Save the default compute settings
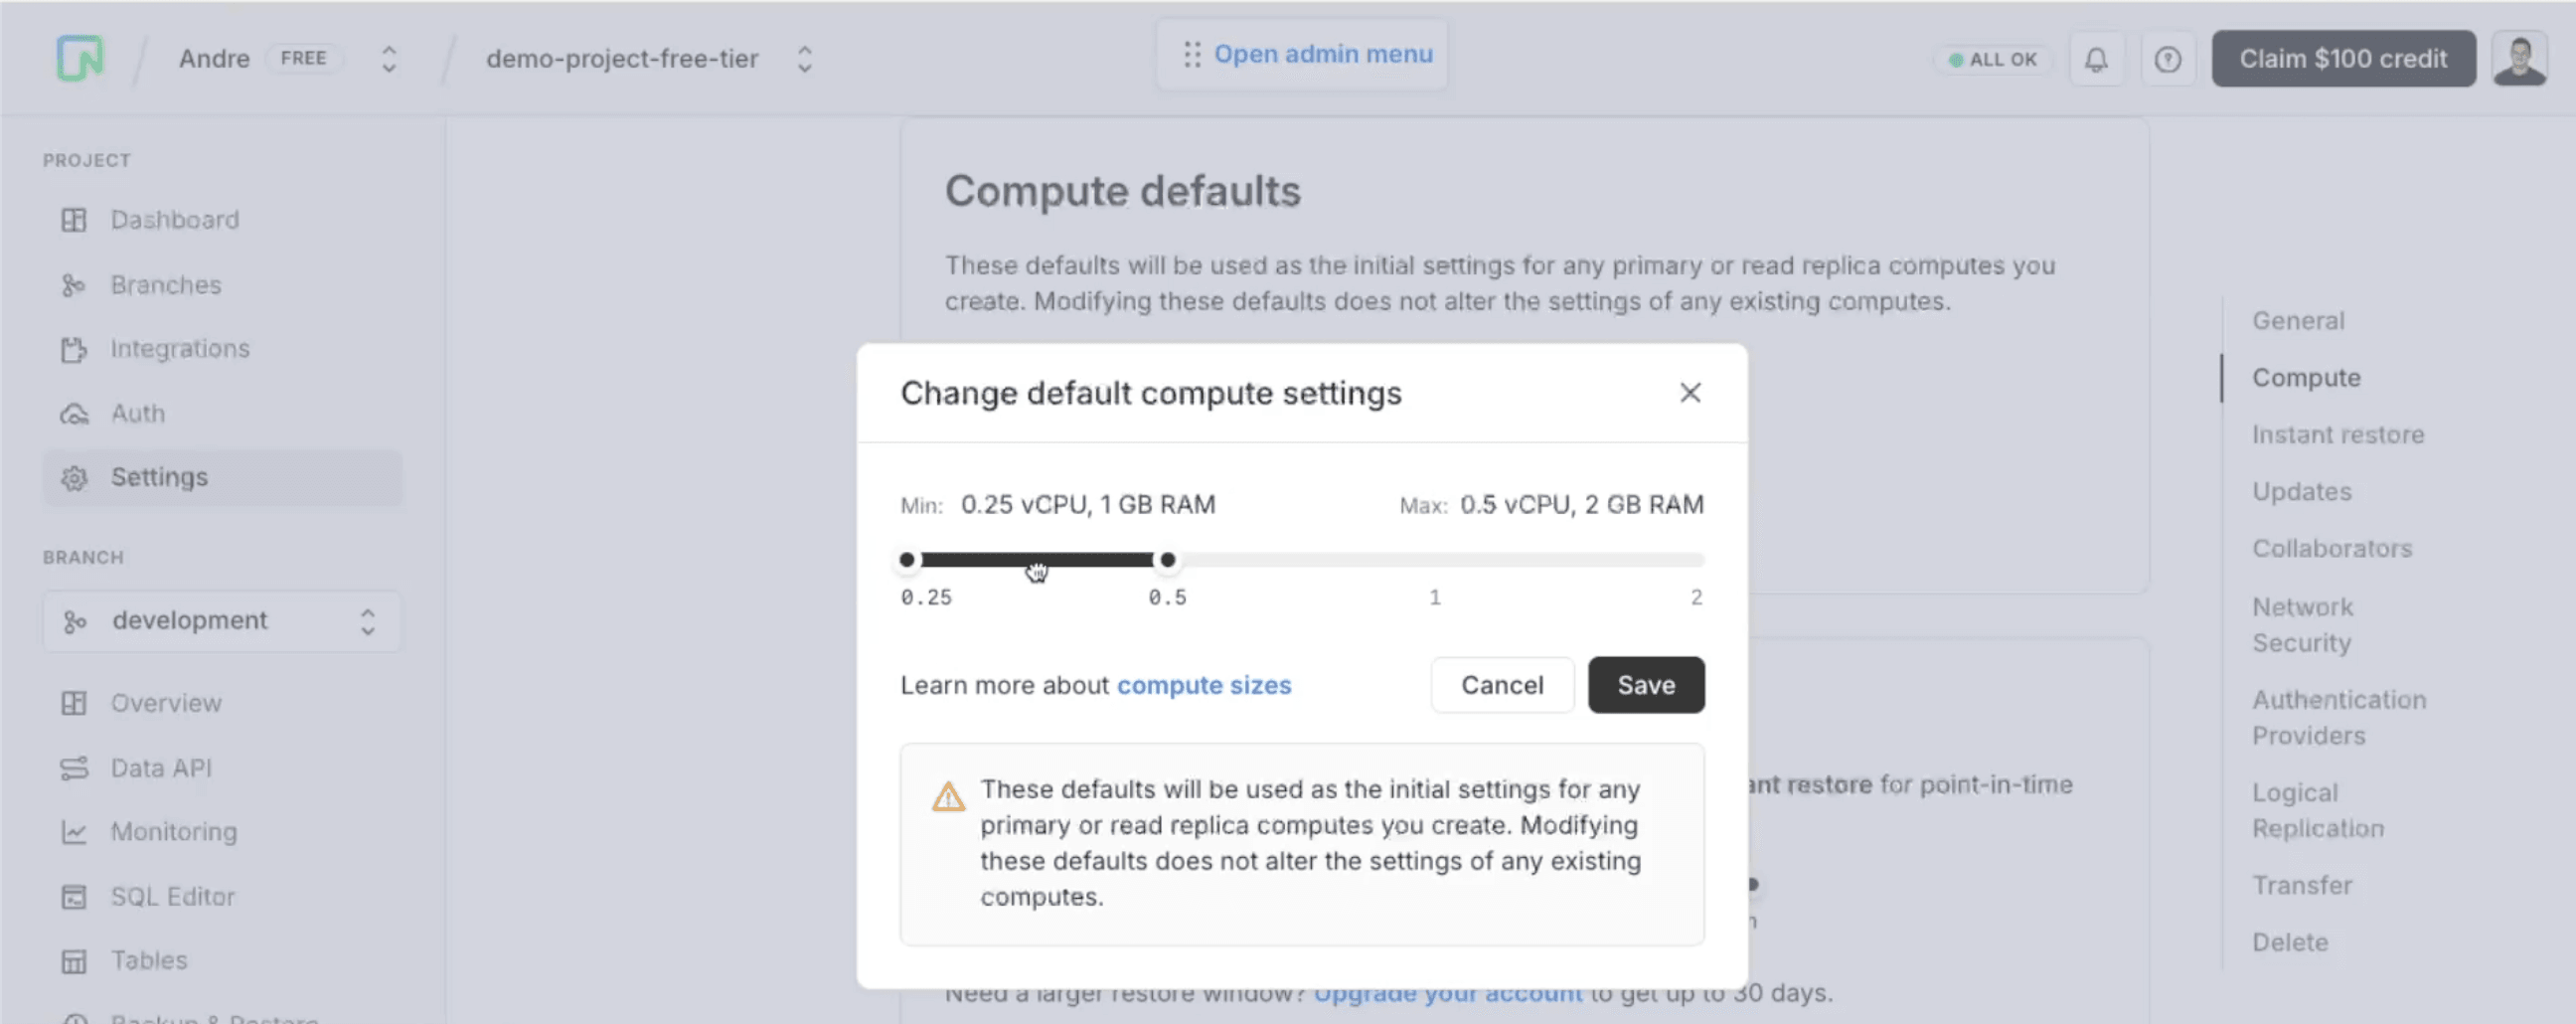The width and height of the screenshot is (2576, 1024). pos(1645,685)
